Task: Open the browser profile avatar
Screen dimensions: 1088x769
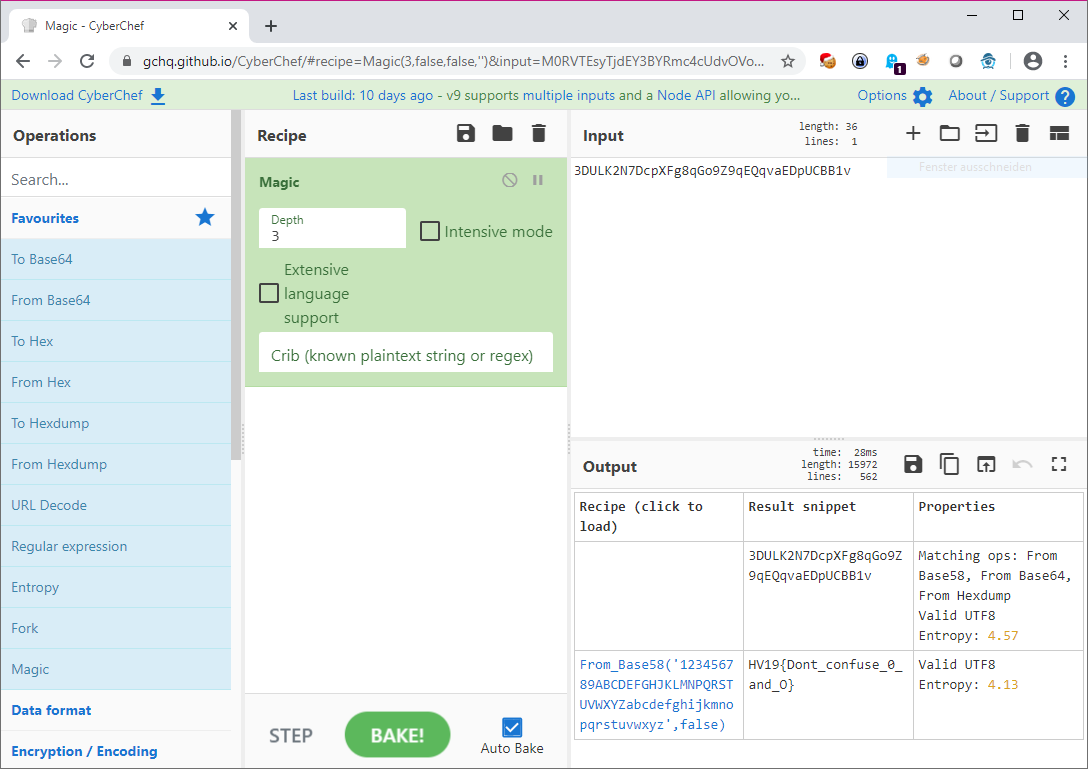Action: pos(1032,61)
